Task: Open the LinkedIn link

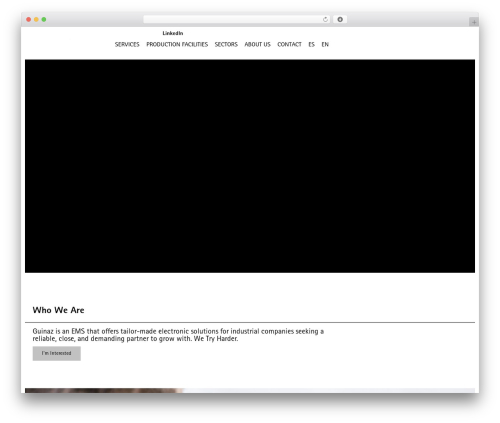Action: pyautogui.click(x=173, y=33)
